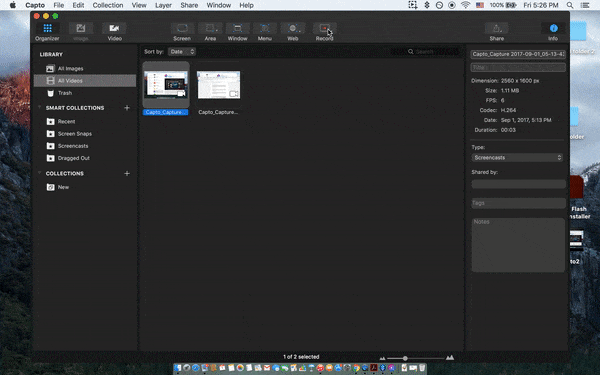Open Notification Center icon
The image size is (600, 375).
coord(585,5)
